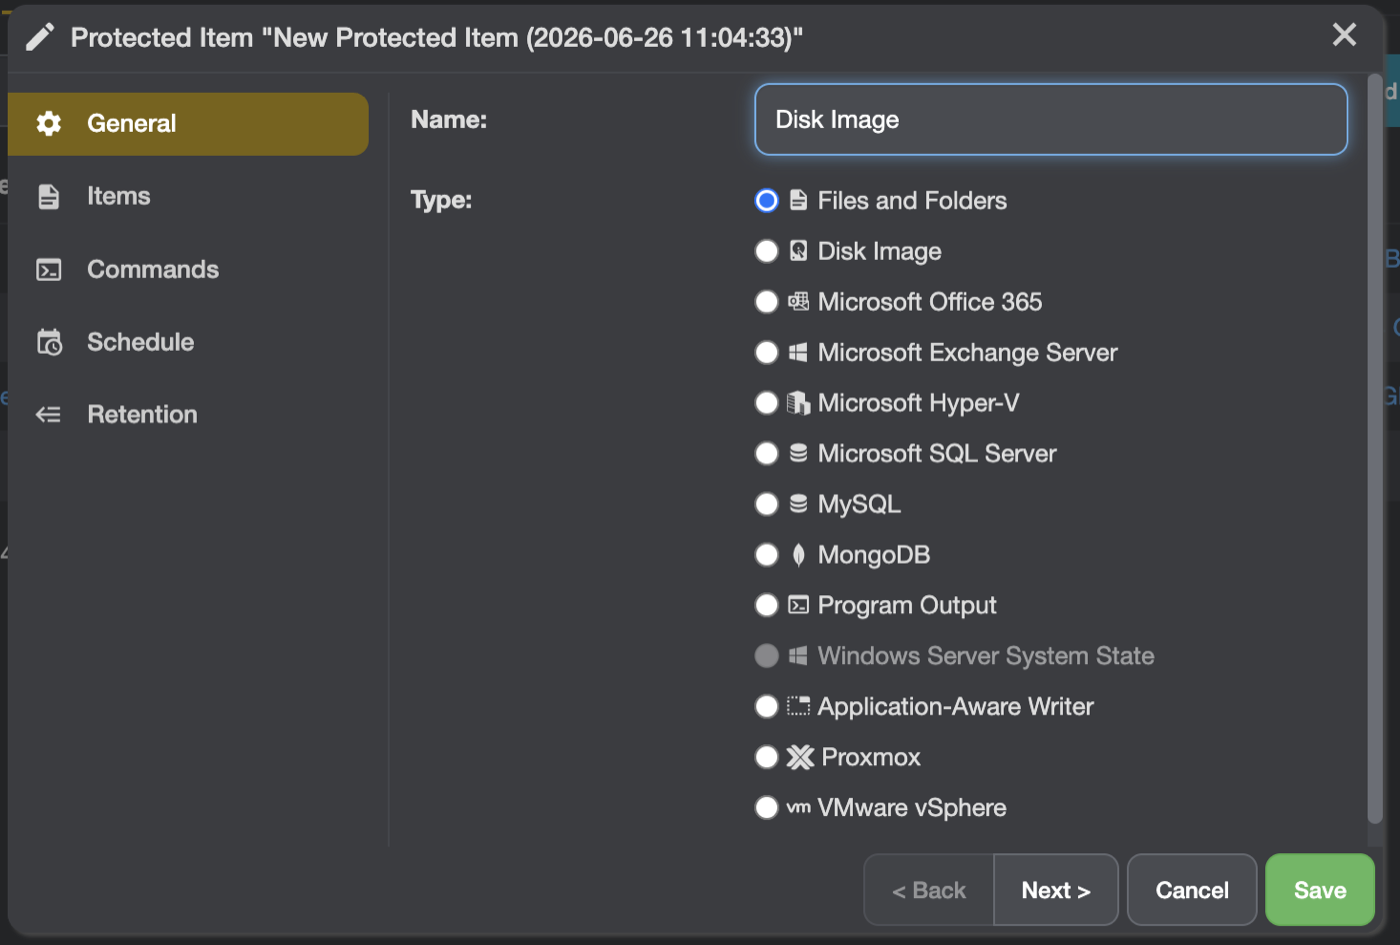
Task: Click the dialog title text
Action: 437,38
